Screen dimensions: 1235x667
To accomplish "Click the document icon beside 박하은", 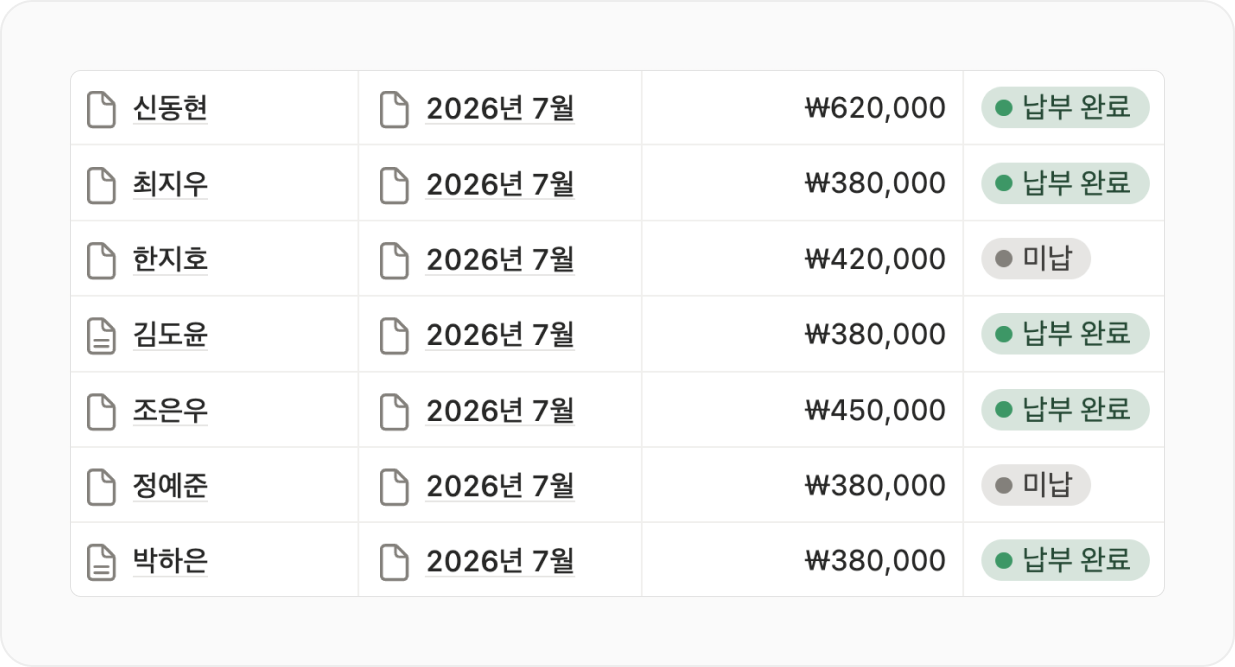I will click(101, 562).
